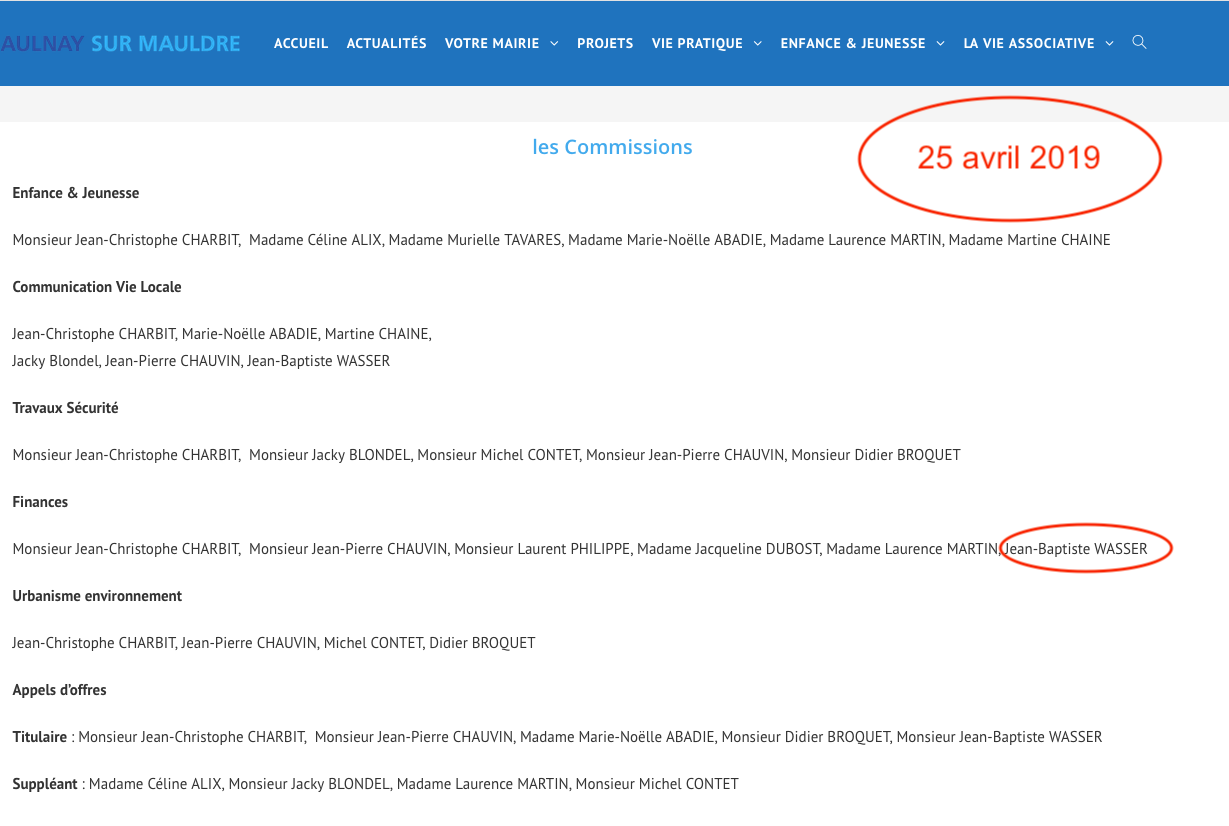Click the 'les Commissions' page heading
Viewport: 1229px width, 826px height.
(x=612, y=147)
